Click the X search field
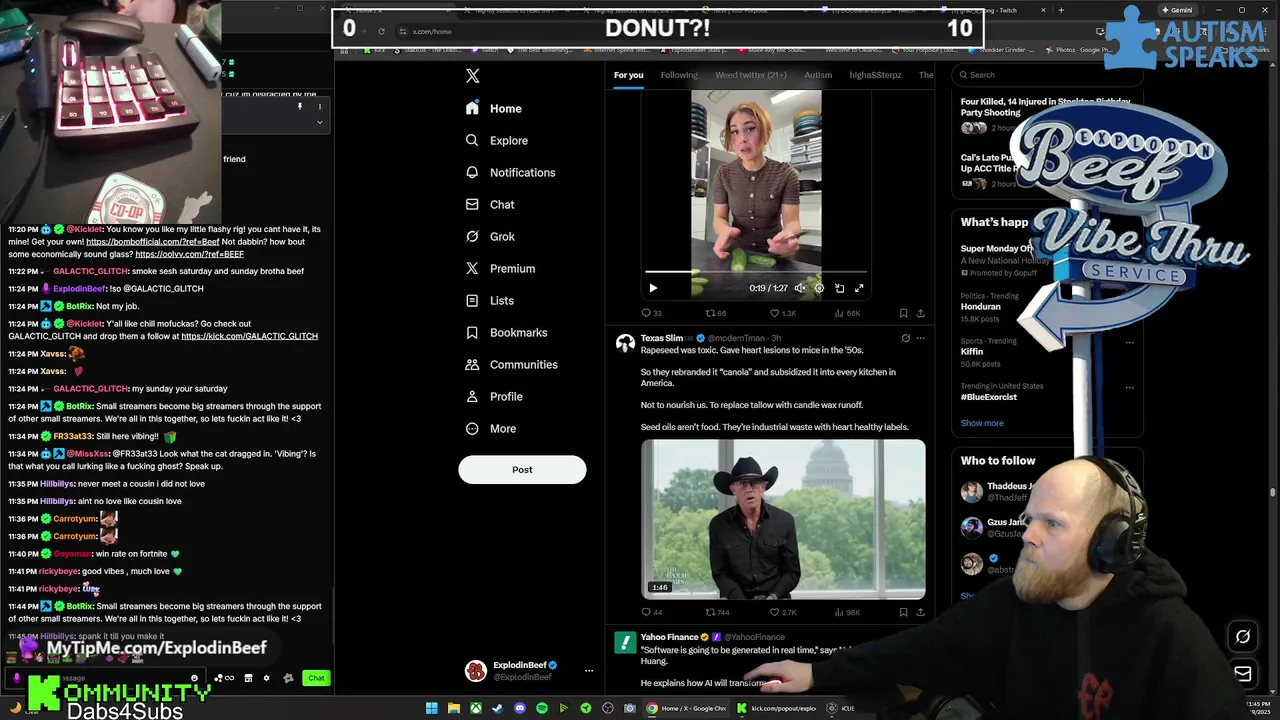This screenshot has height=720, width=1280. click(1045, 75)
